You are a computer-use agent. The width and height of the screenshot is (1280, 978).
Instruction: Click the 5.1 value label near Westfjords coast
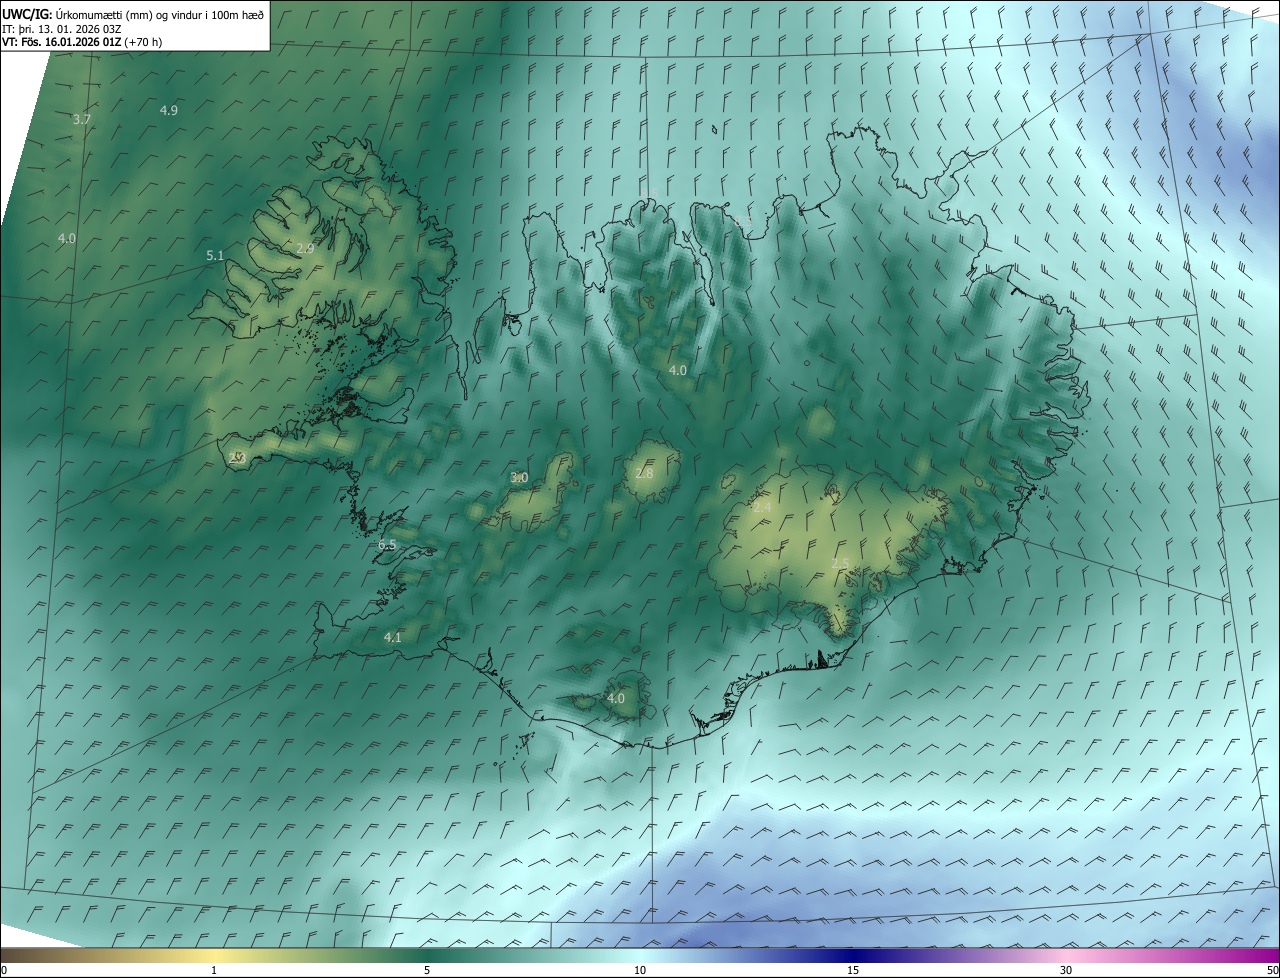(215, 256)
